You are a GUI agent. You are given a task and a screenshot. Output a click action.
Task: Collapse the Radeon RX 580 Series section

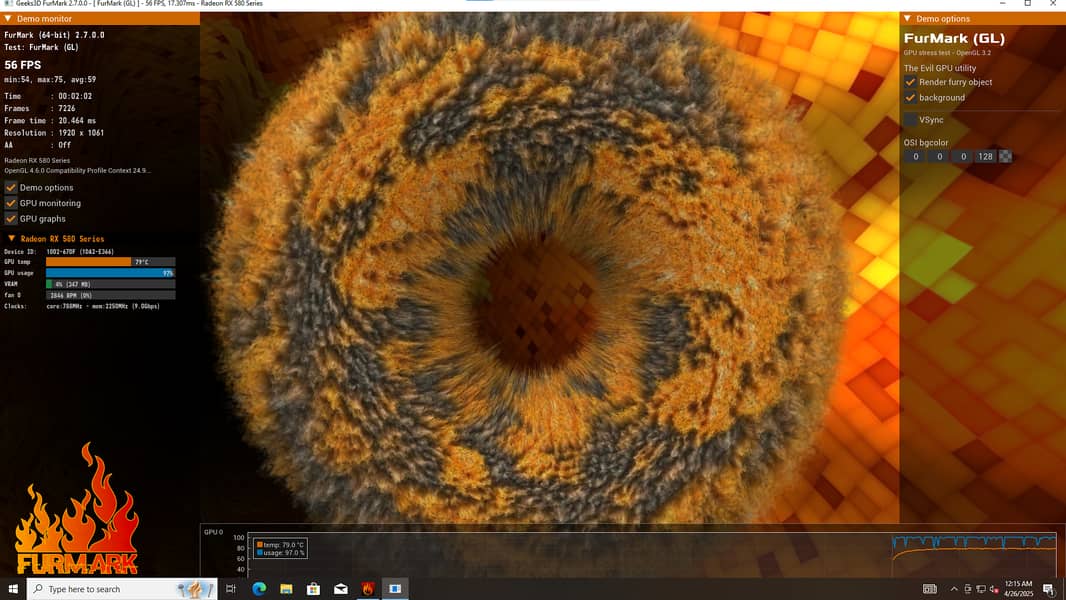click(12, 239)
